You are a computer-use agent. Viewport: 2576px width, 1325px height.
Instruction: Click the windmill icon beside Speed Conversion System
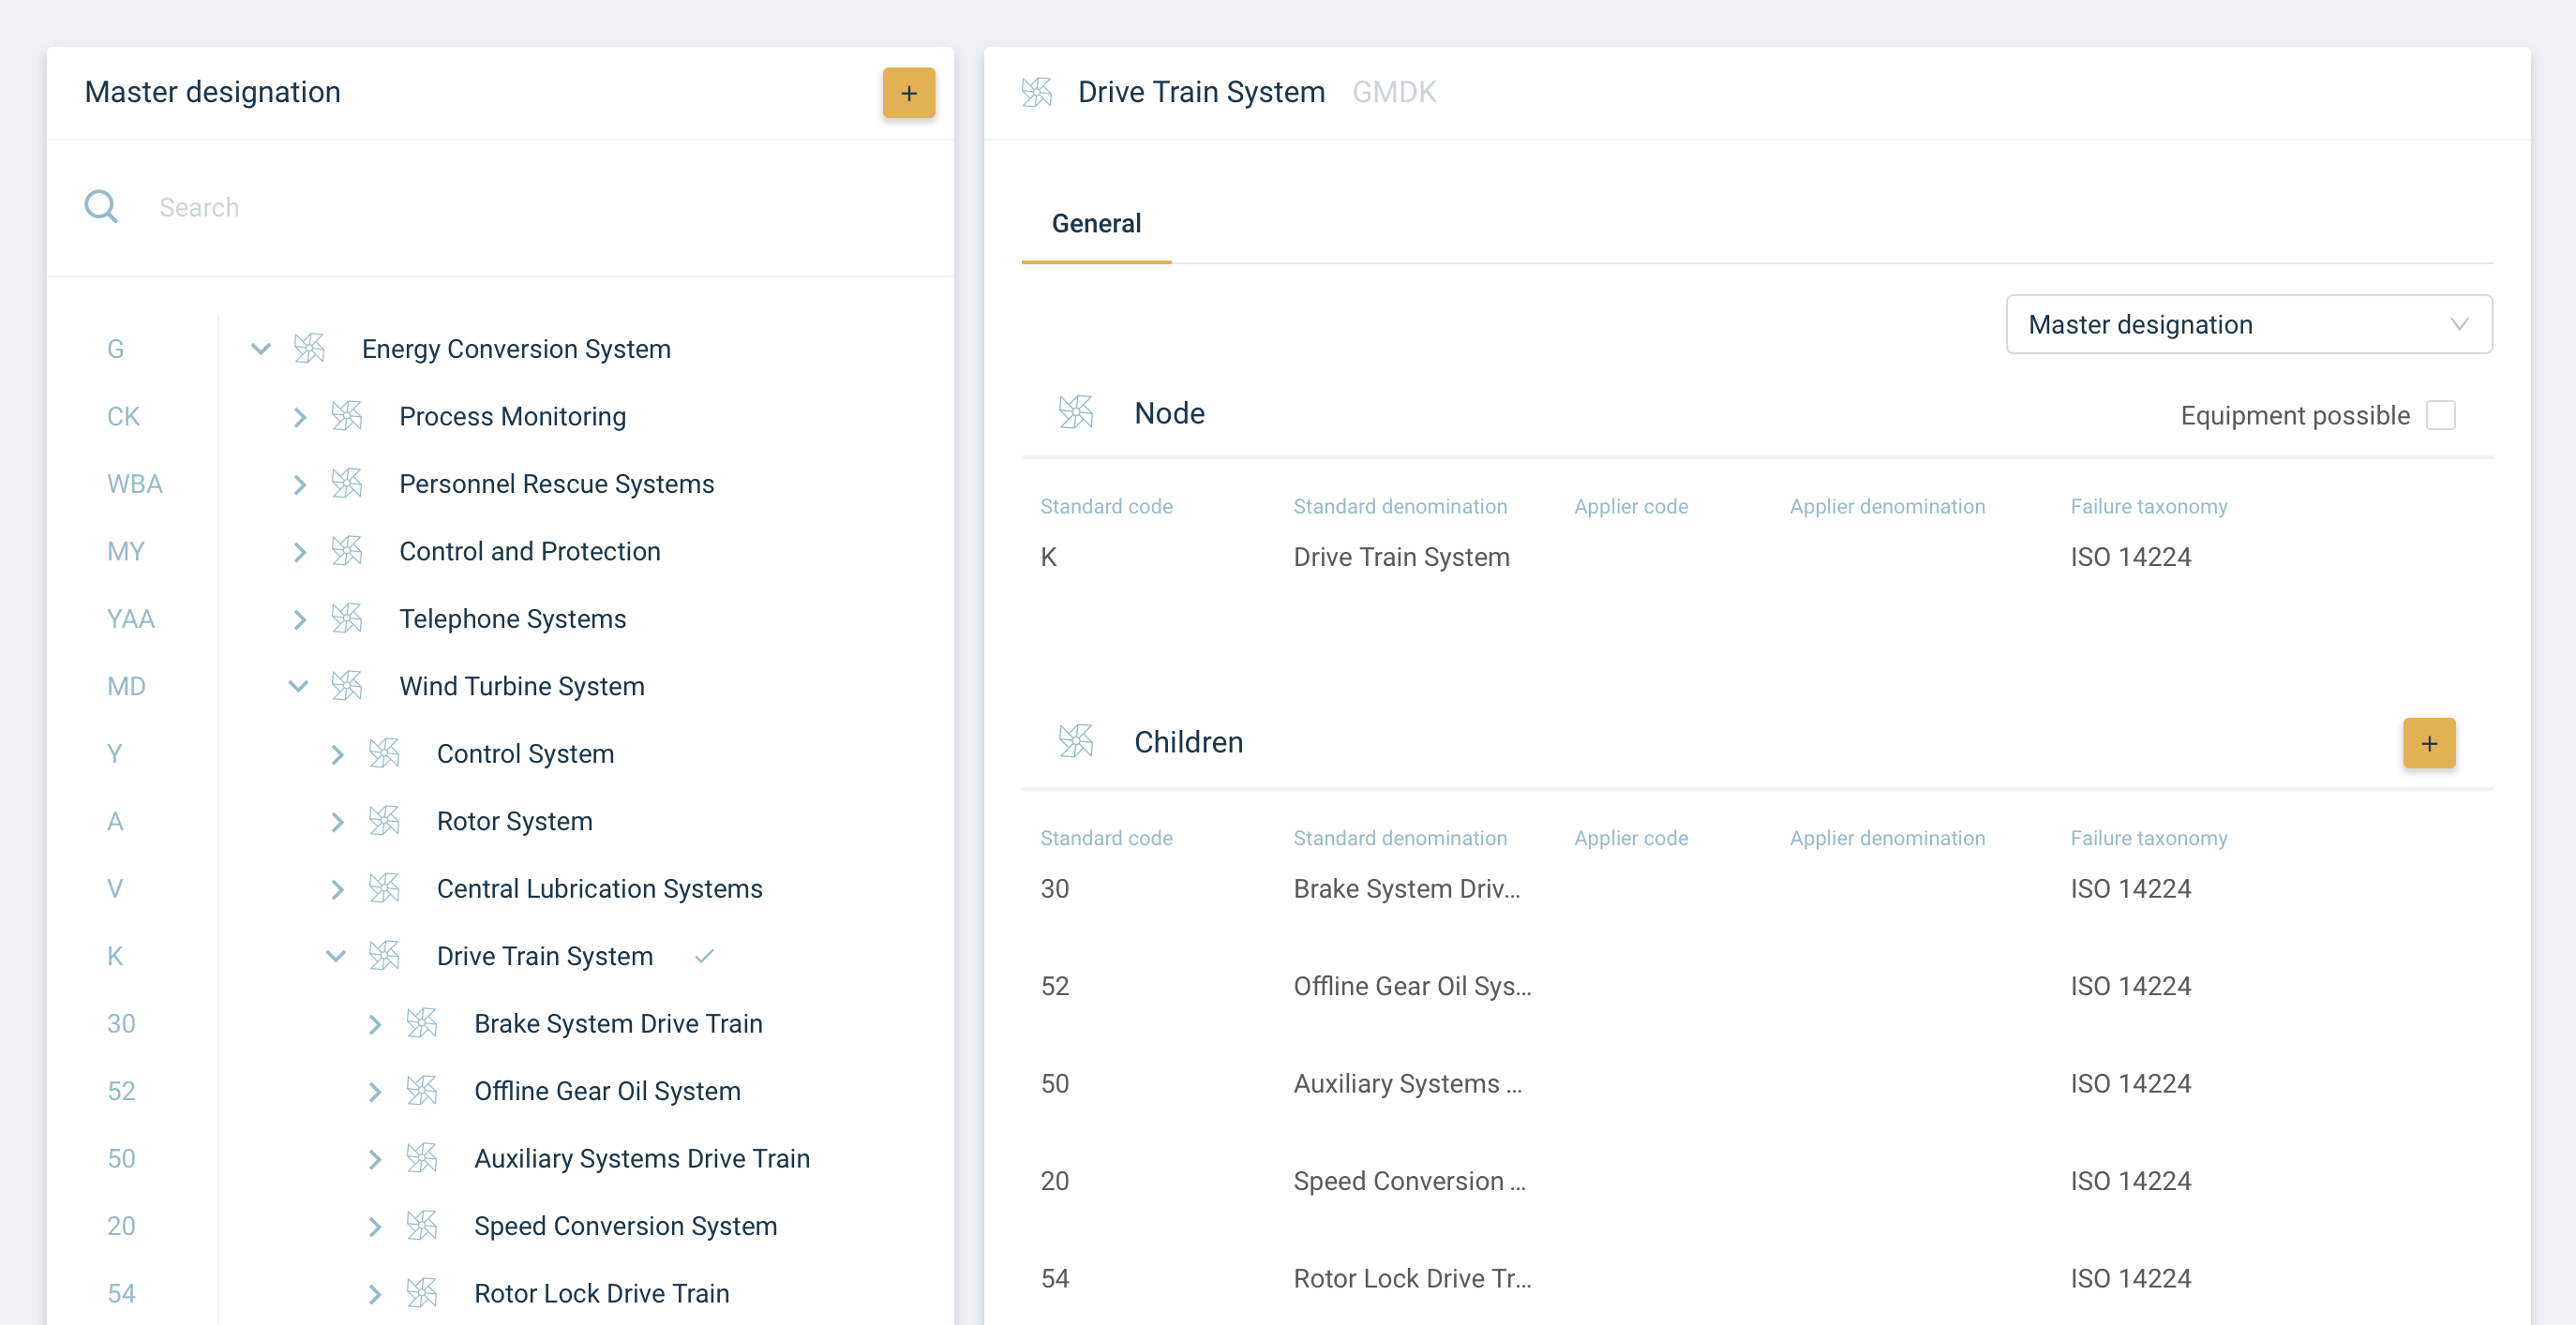tap(422, 1225)
